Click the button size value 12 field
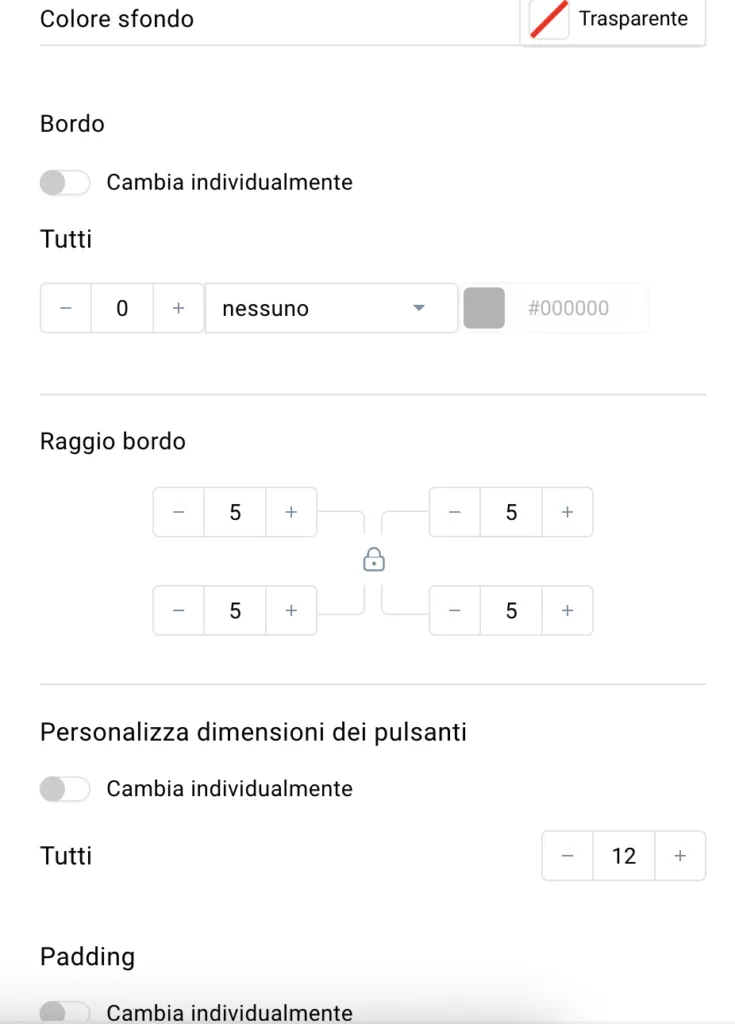The width and height of the screenshot is (735, 1024). [624, 856]
